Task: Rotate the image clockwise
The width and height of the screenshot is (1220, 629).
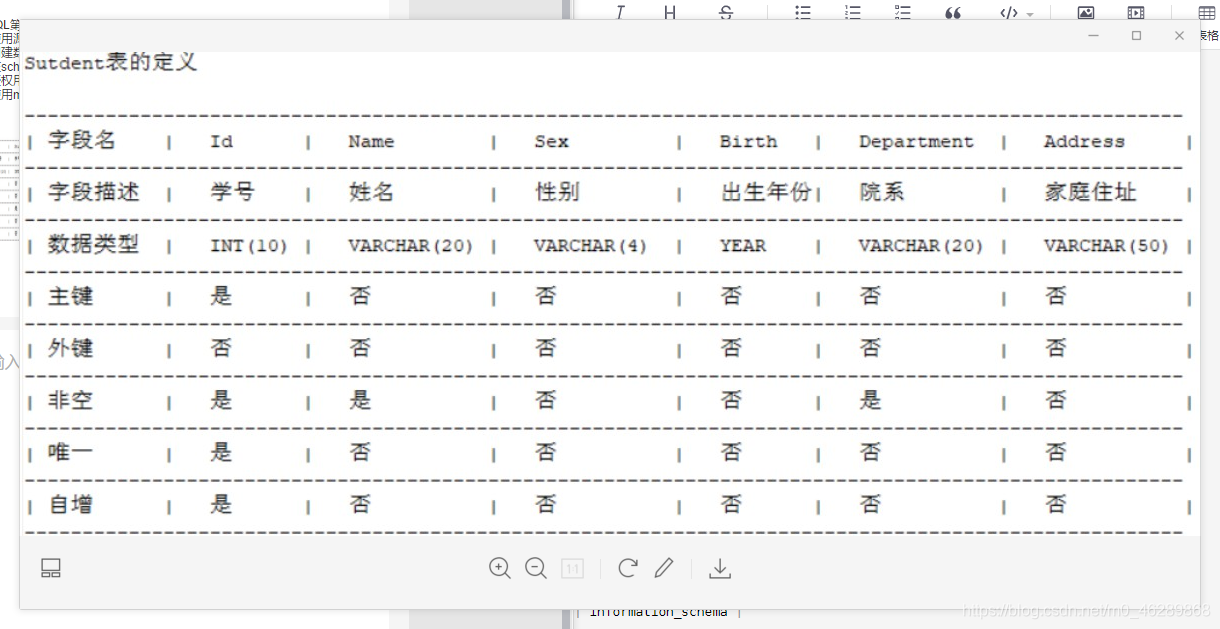Action: 628,568
